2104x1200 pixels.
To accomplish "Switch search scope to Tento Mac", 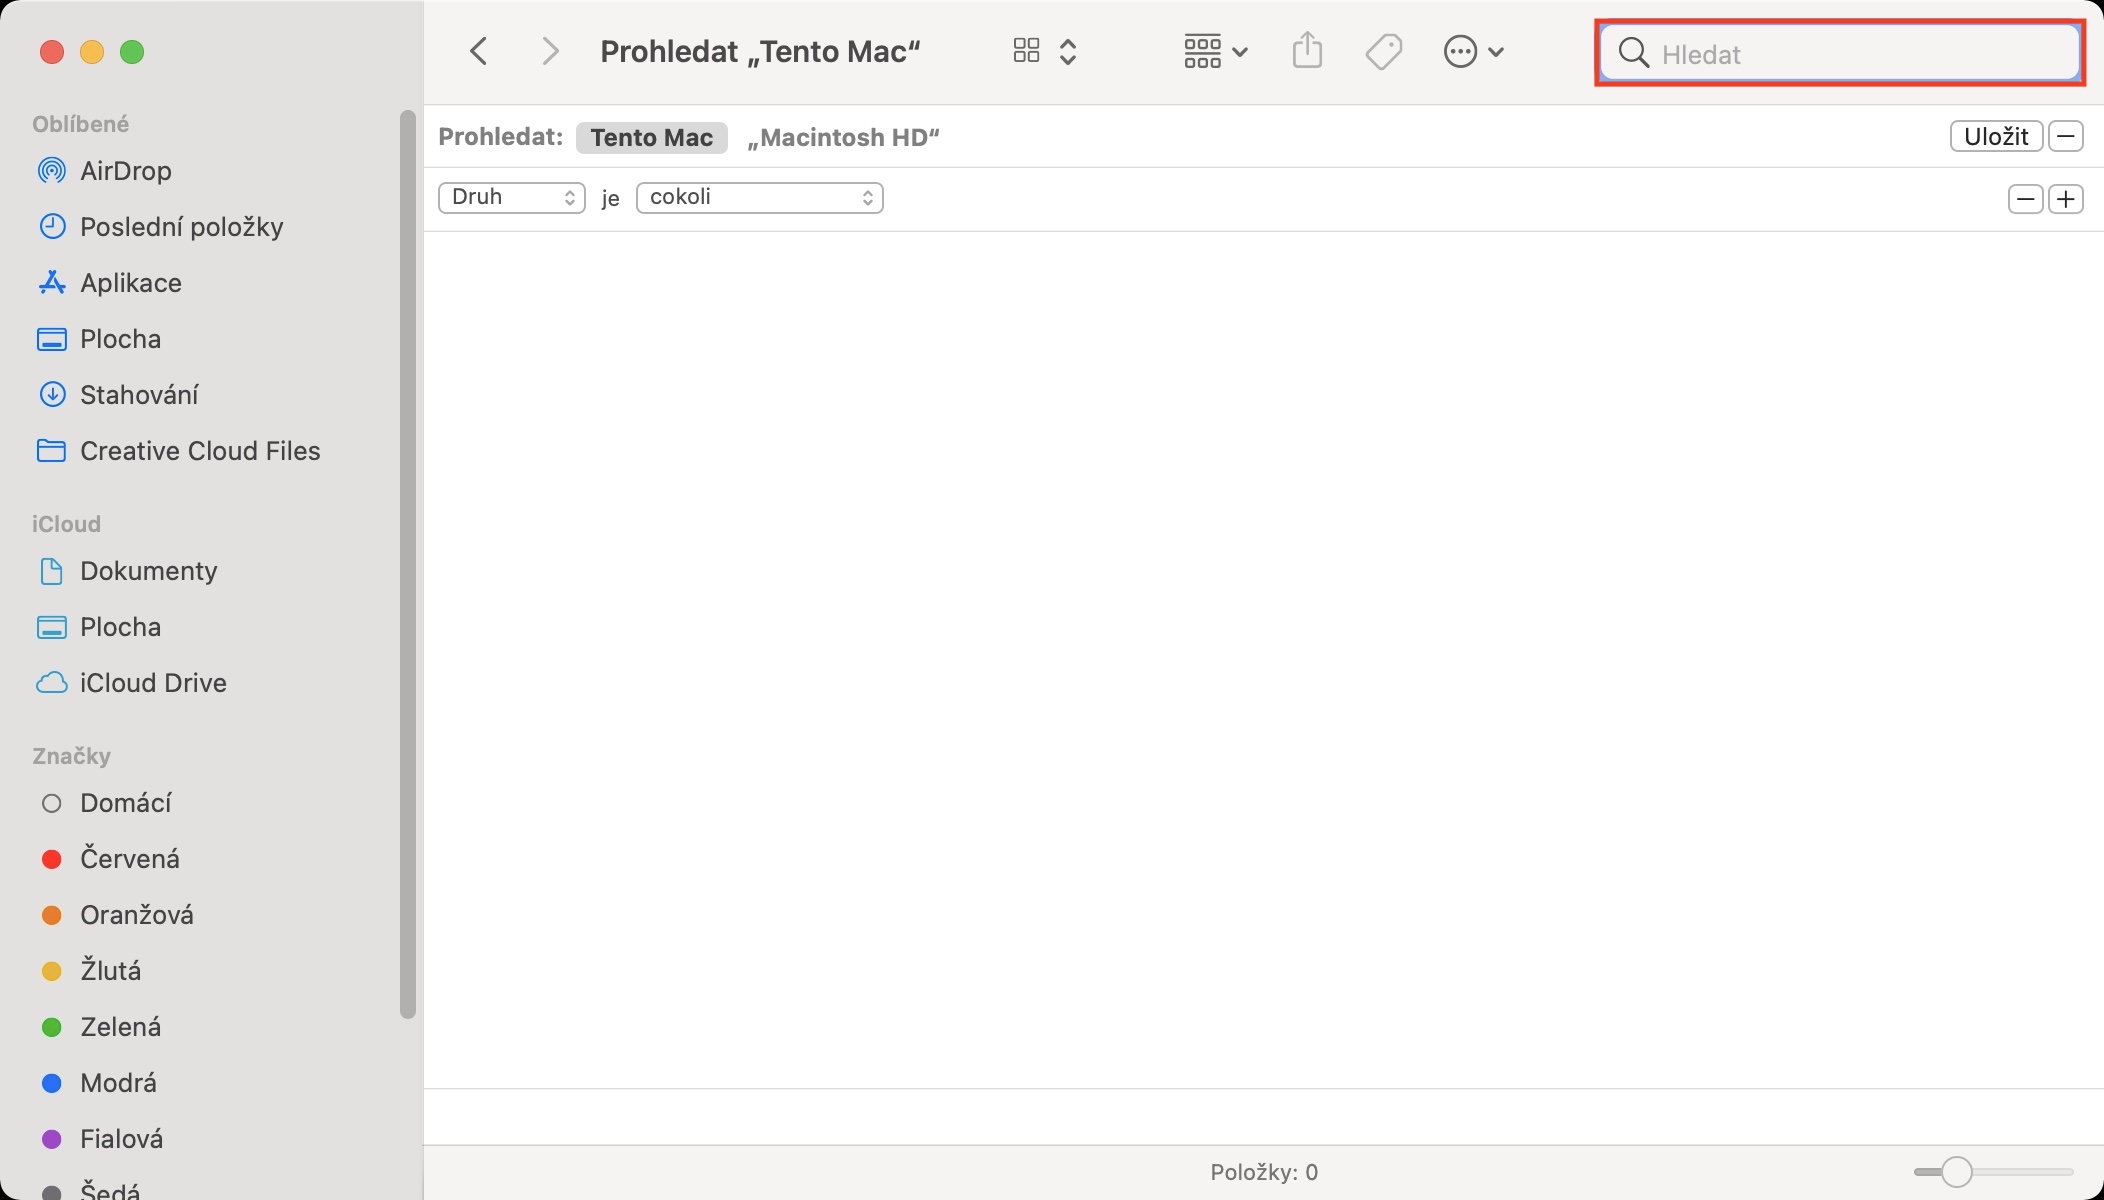I will (x=651, y=137).
